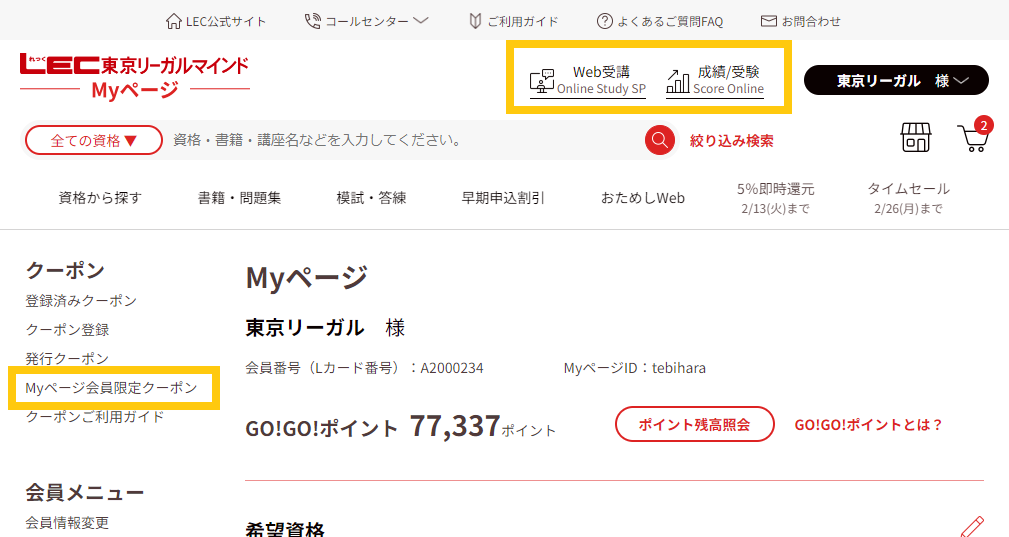
Task: Open クーポンご利用ガイド in sidebar
Action: [95, 416]
